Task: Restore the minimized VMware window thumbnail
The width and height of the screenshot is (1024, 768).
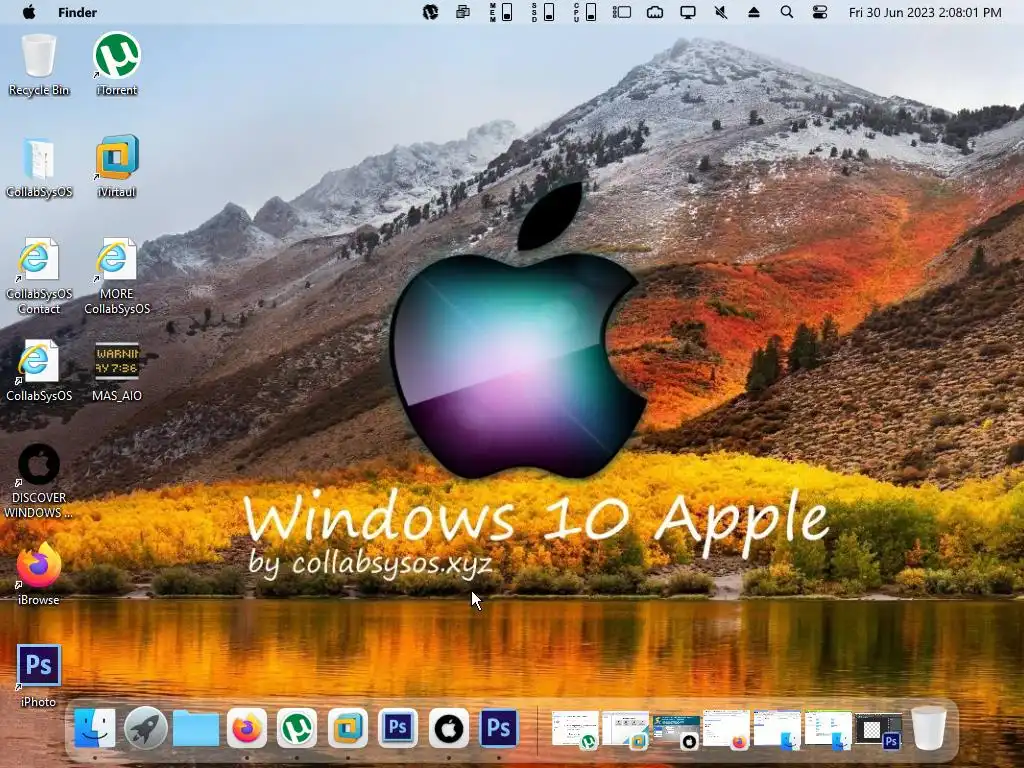Action: click(626, 729)
